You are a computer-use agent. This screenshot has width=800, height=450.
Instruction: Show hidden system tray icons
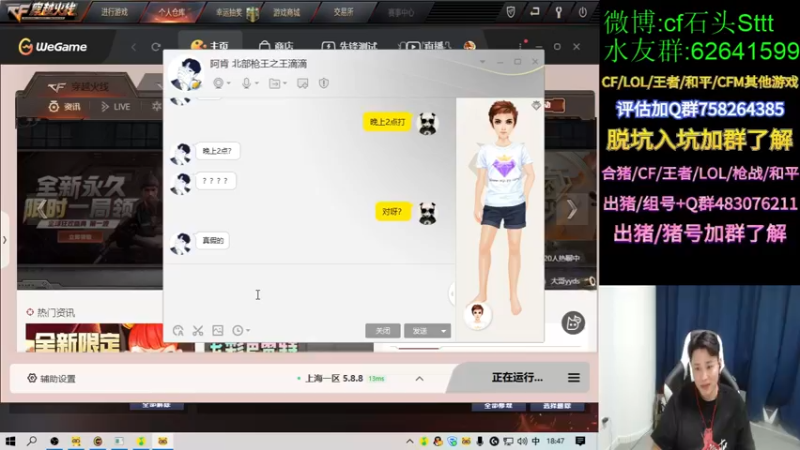409,441
